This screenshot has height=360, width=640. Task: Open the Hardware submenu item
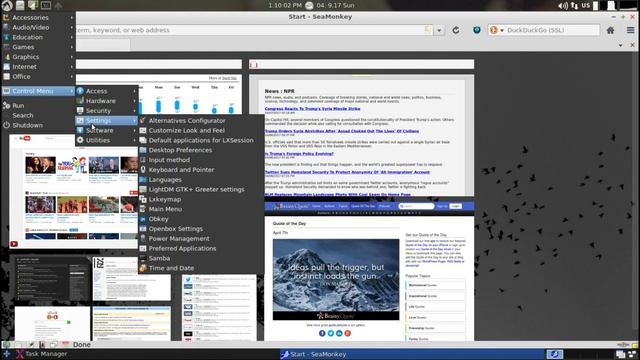pyautogui.click(x=107, y=101)
